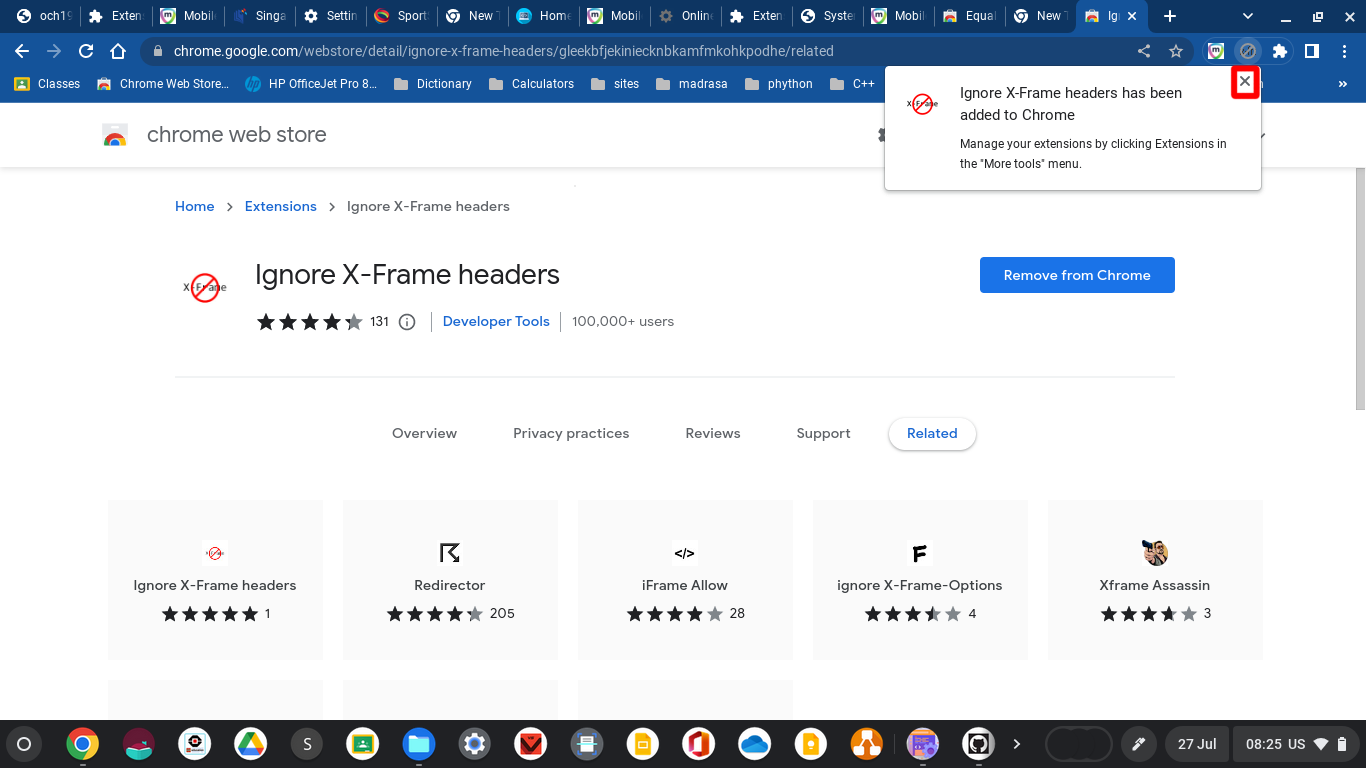Switch to the Home tab
Viewport: 1366px width, 768px height.
pos(545,16)
